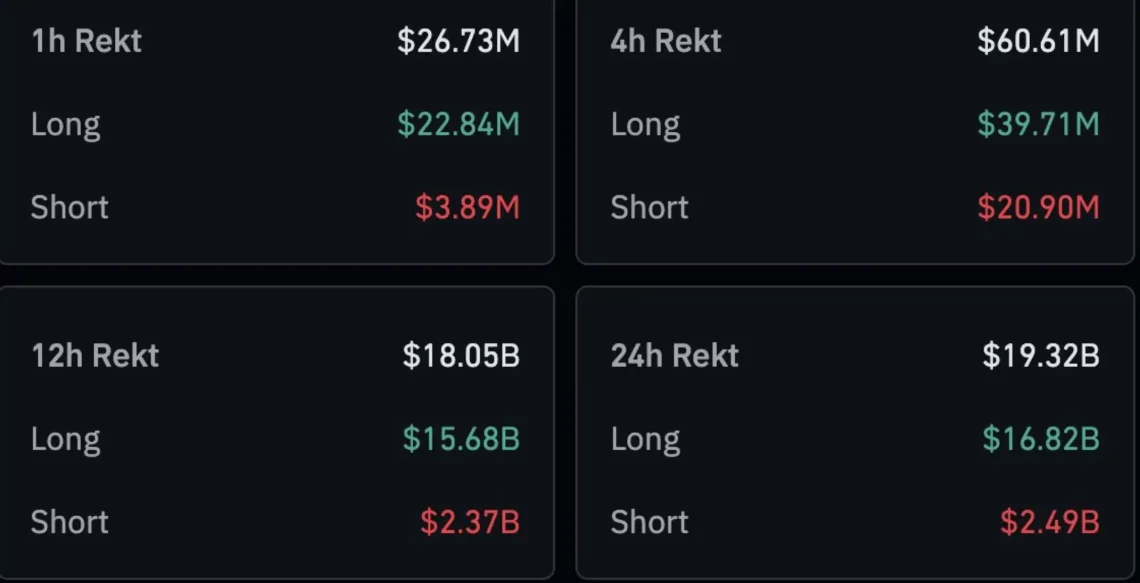
Task: Click the Long label in 1h card
Action: pyautogui.click(x=65, y=124)
